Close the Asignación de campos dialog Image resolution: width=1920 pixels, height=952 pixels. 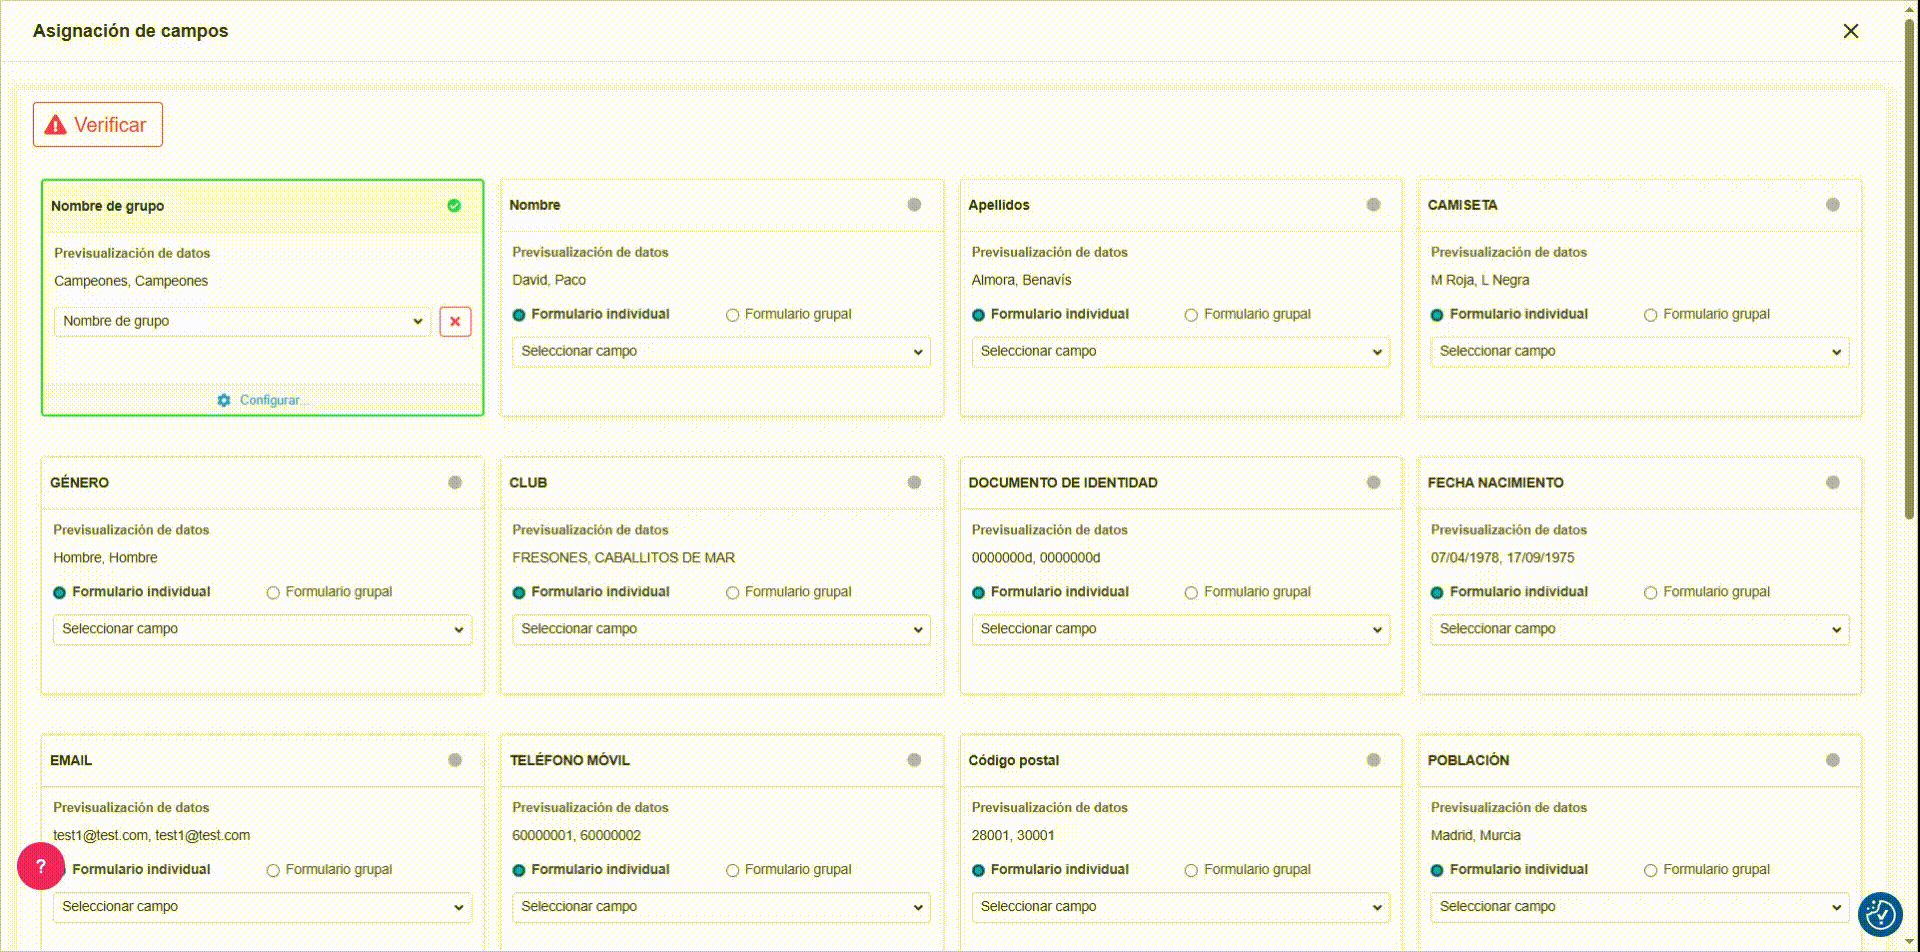tap(1851, 31)
